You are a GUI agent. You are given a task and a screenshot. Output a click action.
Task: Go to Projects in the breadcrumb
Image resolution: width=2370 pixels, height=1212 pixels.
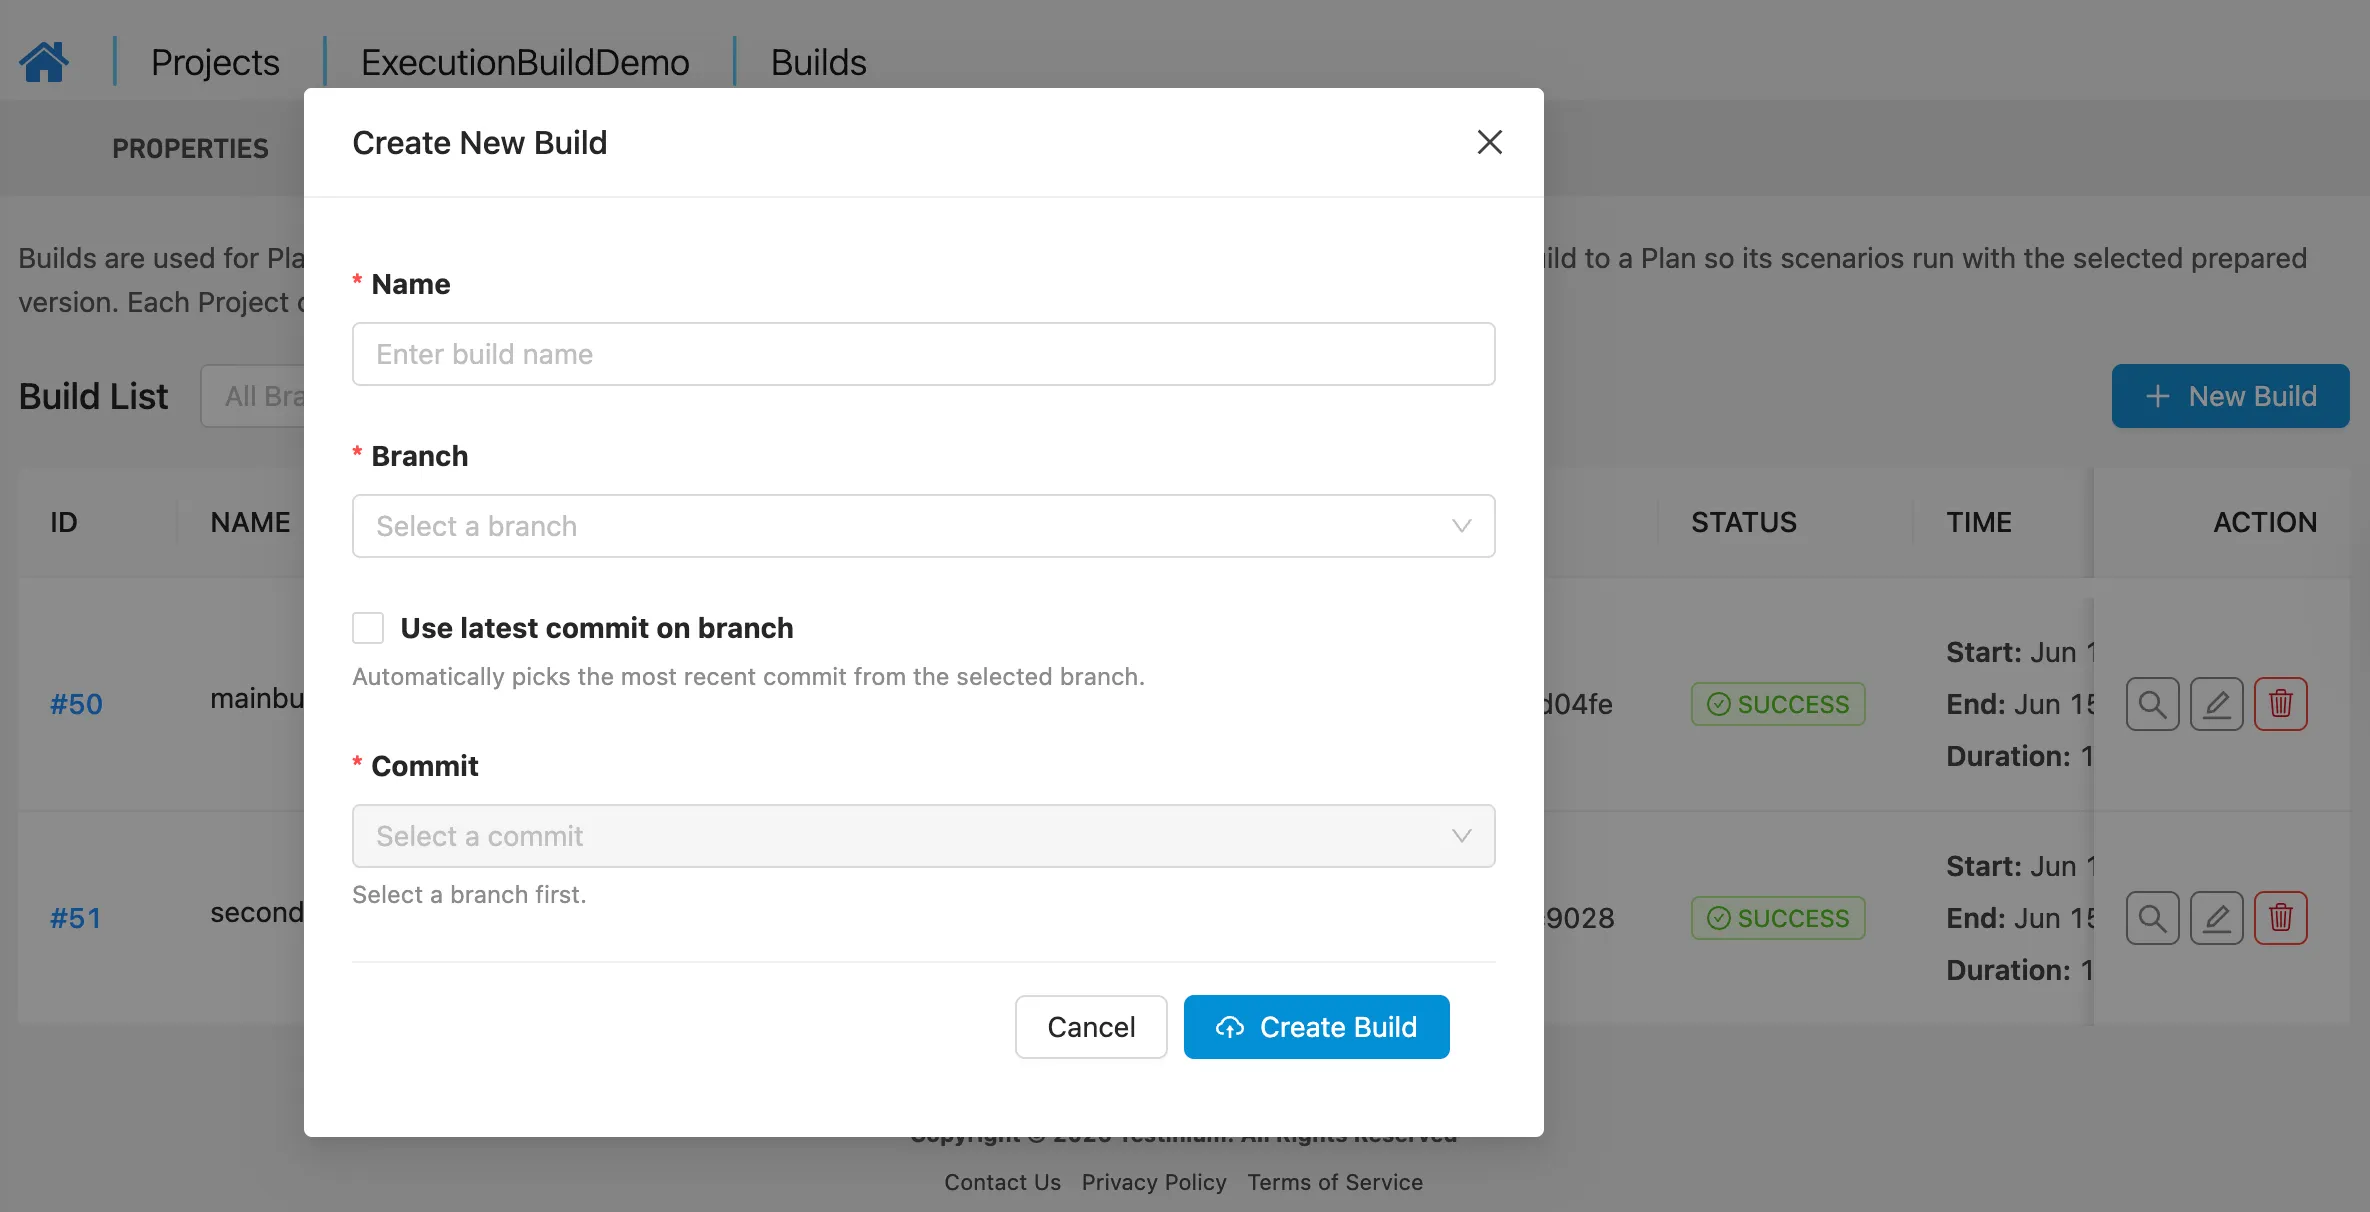click(215, 62)
